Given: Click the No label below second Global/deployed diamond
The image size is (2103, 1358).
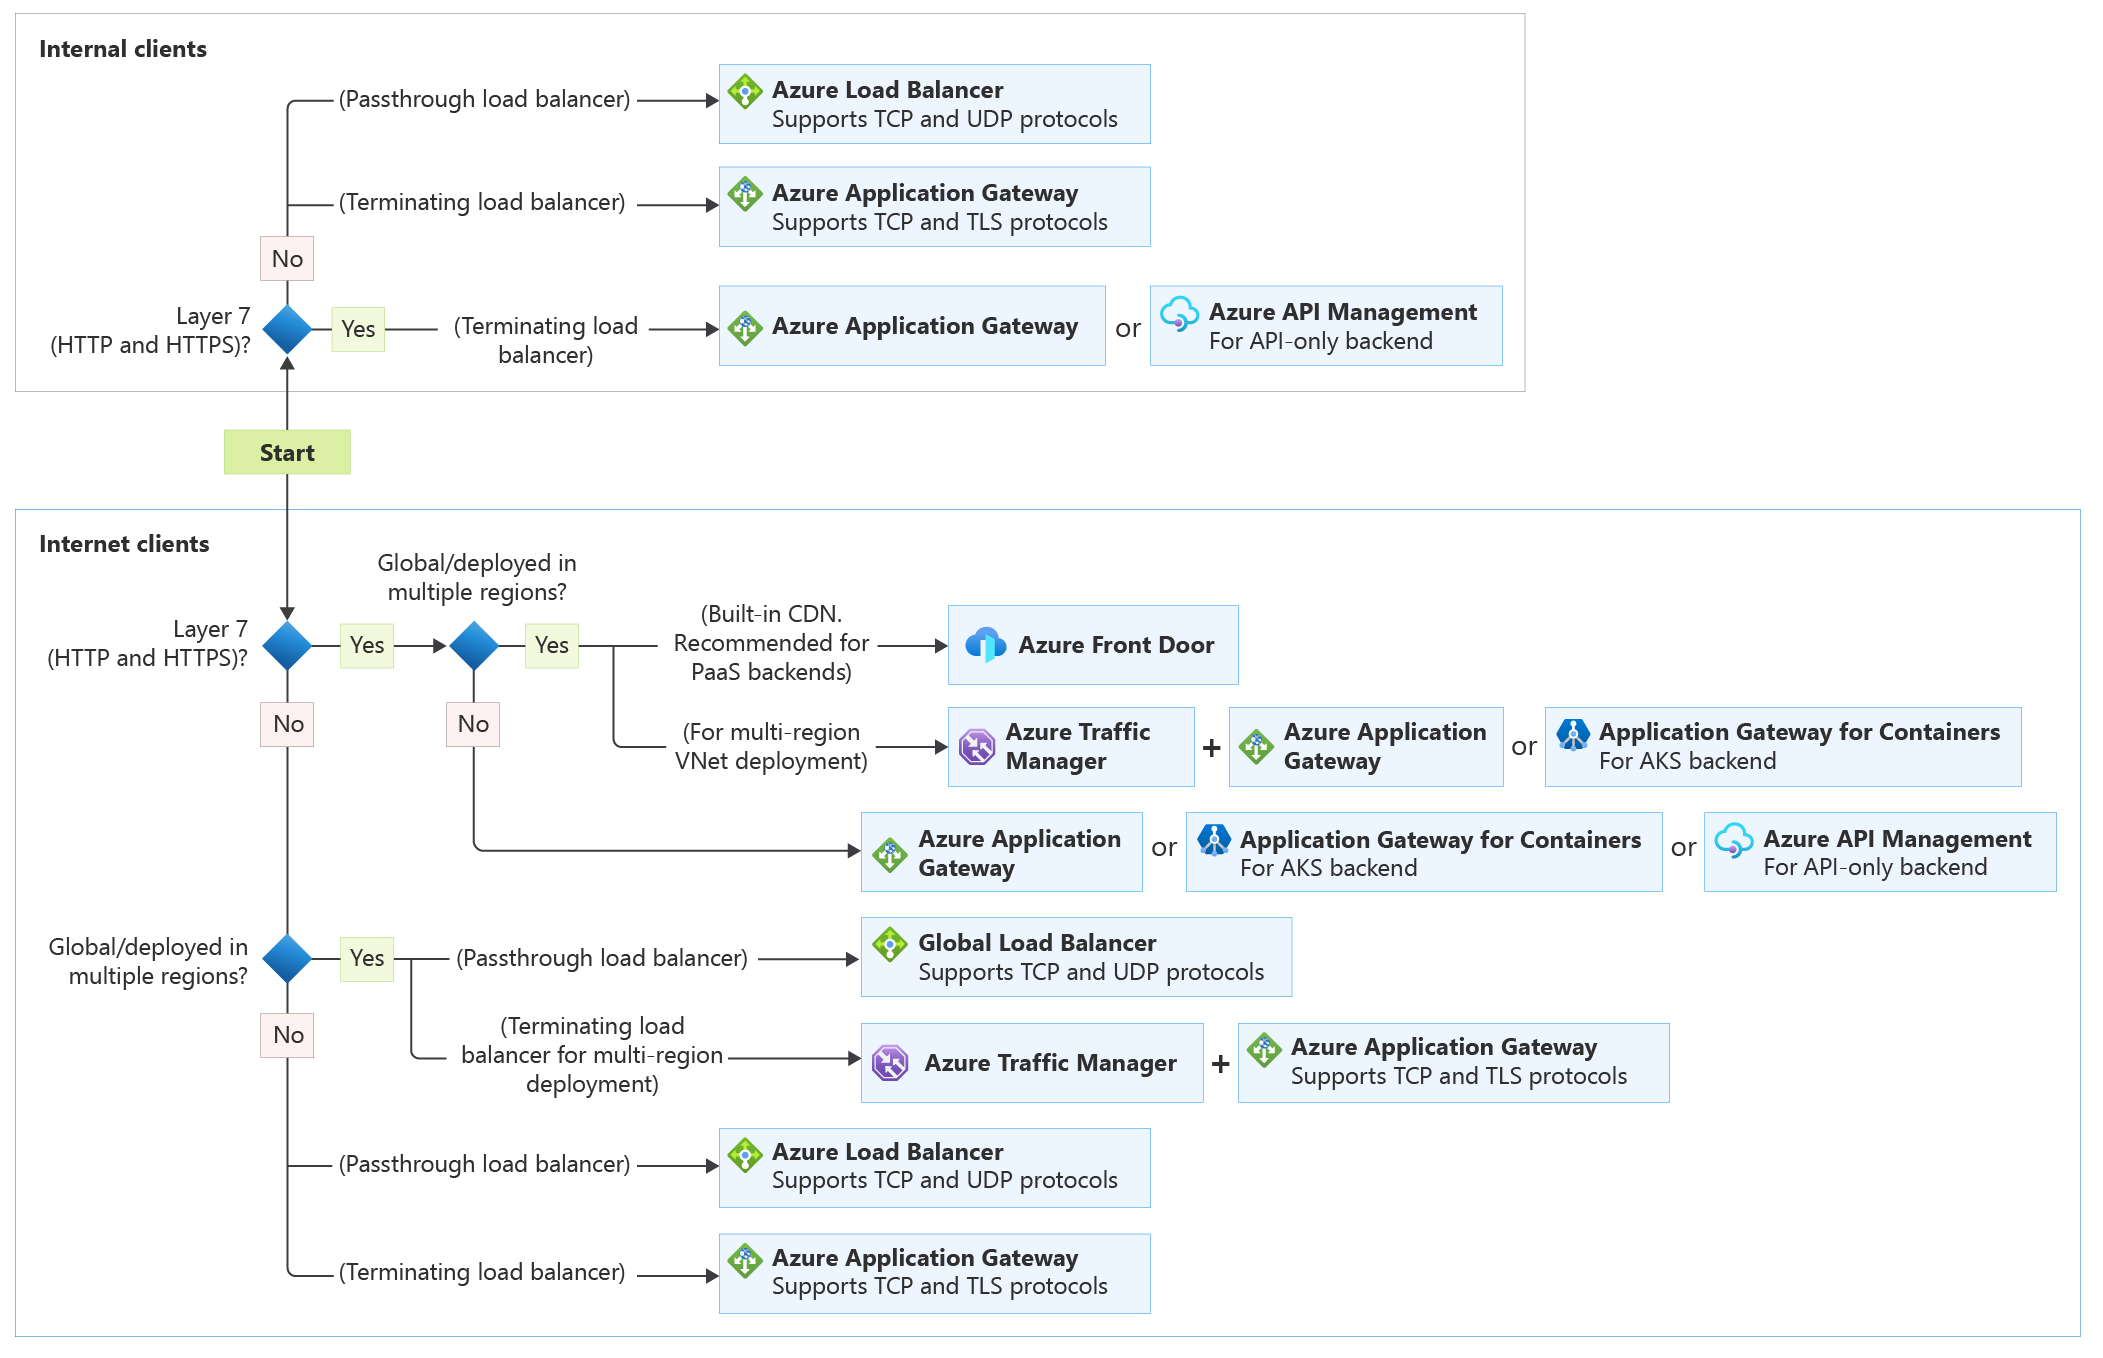Looking at the screenshot, I should (x=288, y=1035).
